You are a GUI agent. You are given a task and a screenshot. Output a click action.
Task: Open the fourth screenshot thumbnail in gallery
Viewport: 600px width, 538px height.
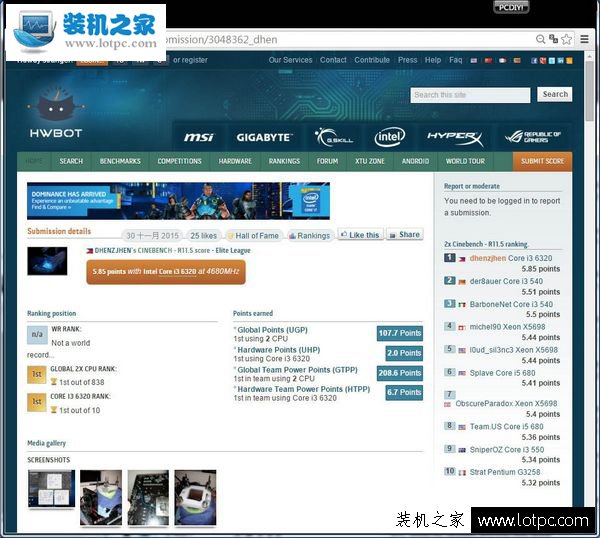click(195, 497)
